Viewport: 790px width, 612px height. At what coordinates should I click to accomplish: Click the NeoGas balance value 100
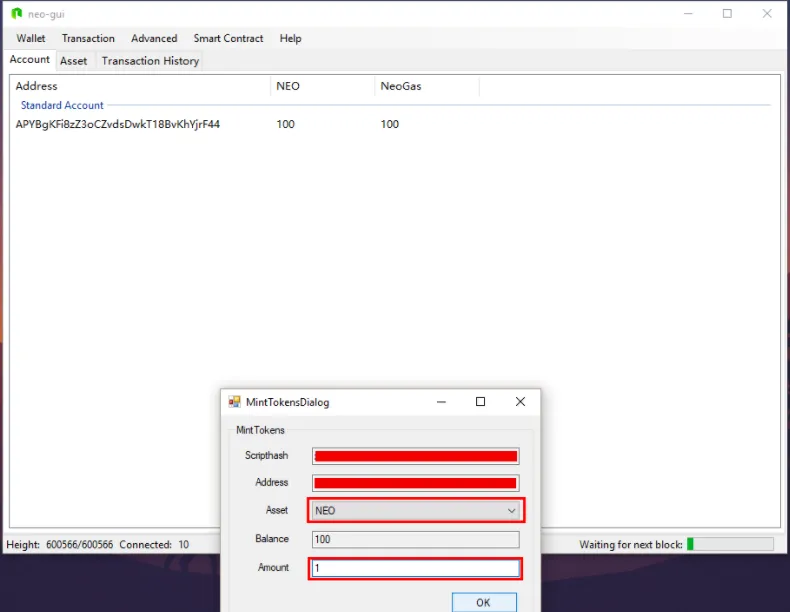[389, 124]
